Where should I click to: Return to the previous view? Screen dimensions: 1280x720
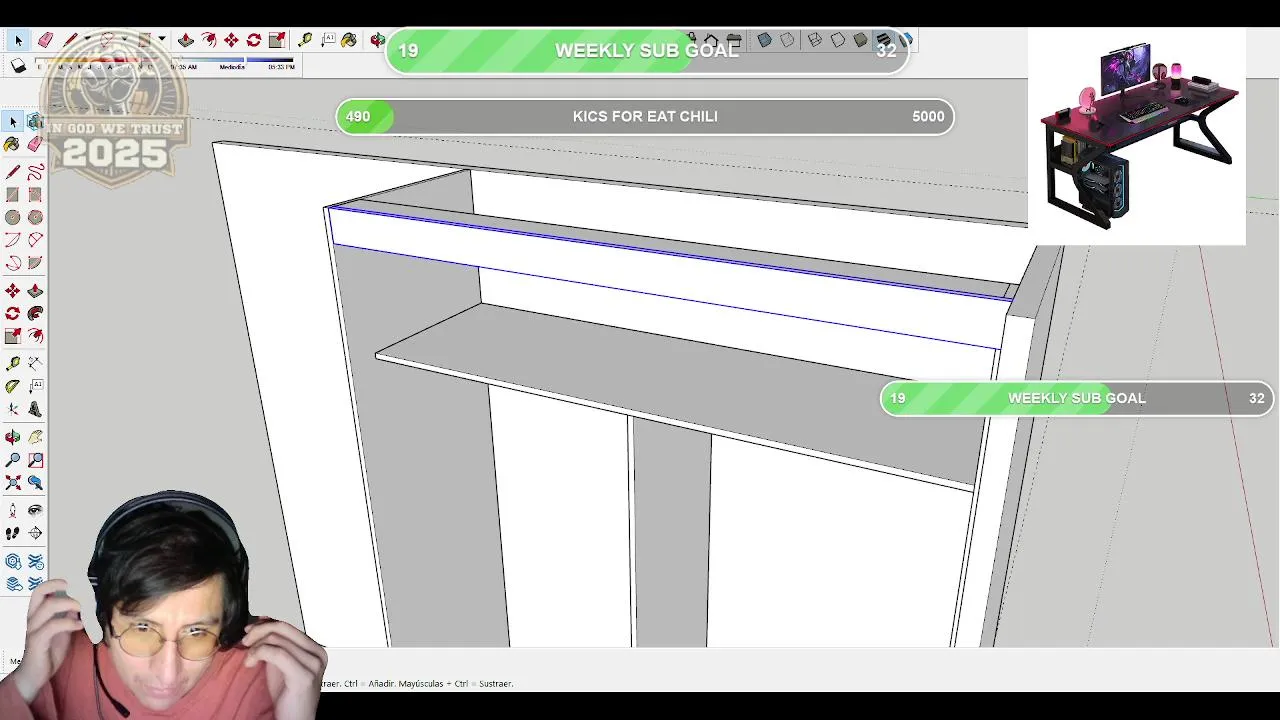coord(35,483)
